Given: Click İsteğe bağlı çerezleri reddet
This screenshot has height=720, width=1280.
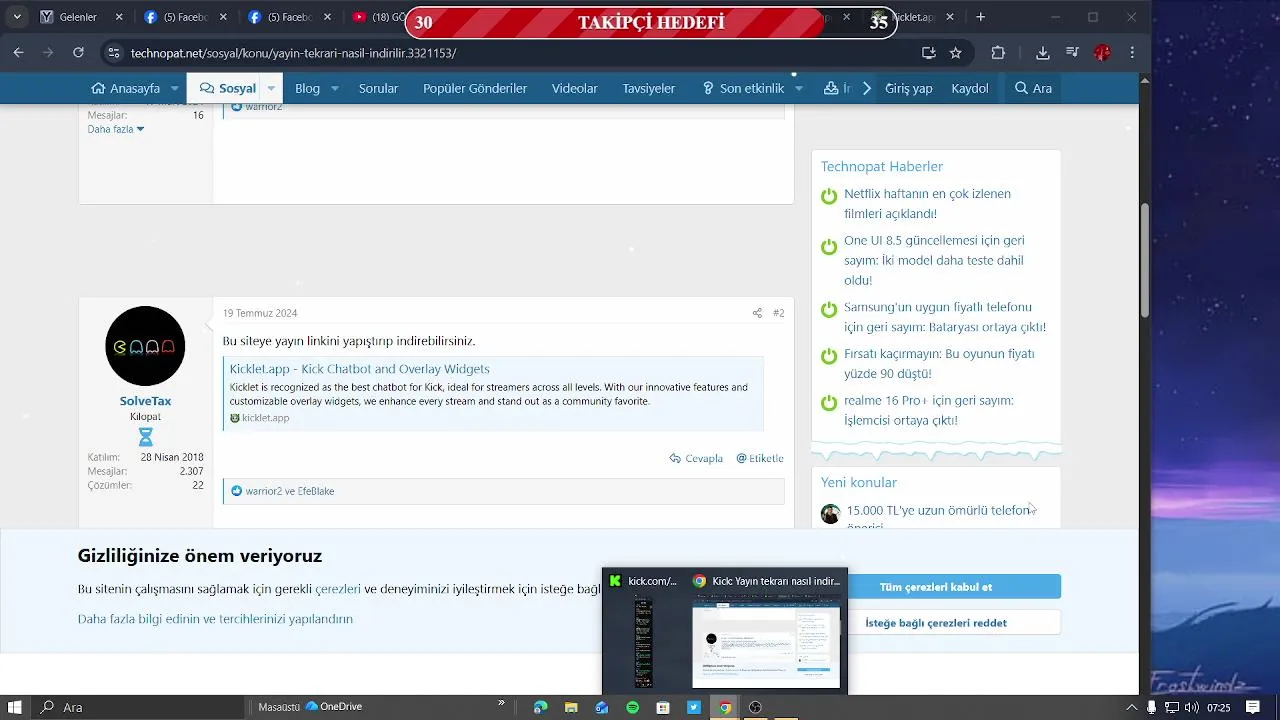Looking at the screenshot, I should pyautogui.click(x=936, y=623).
